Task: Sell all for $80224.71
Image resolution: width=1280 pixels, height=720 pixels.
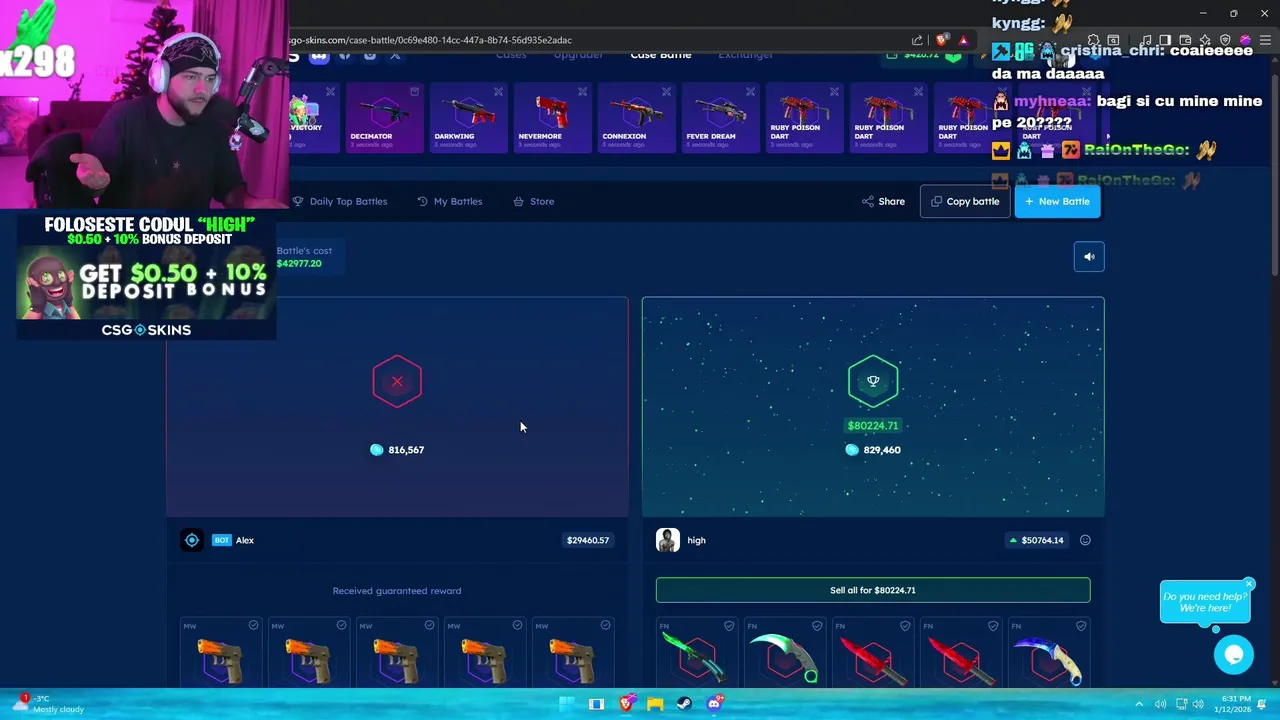Action: 873,590
